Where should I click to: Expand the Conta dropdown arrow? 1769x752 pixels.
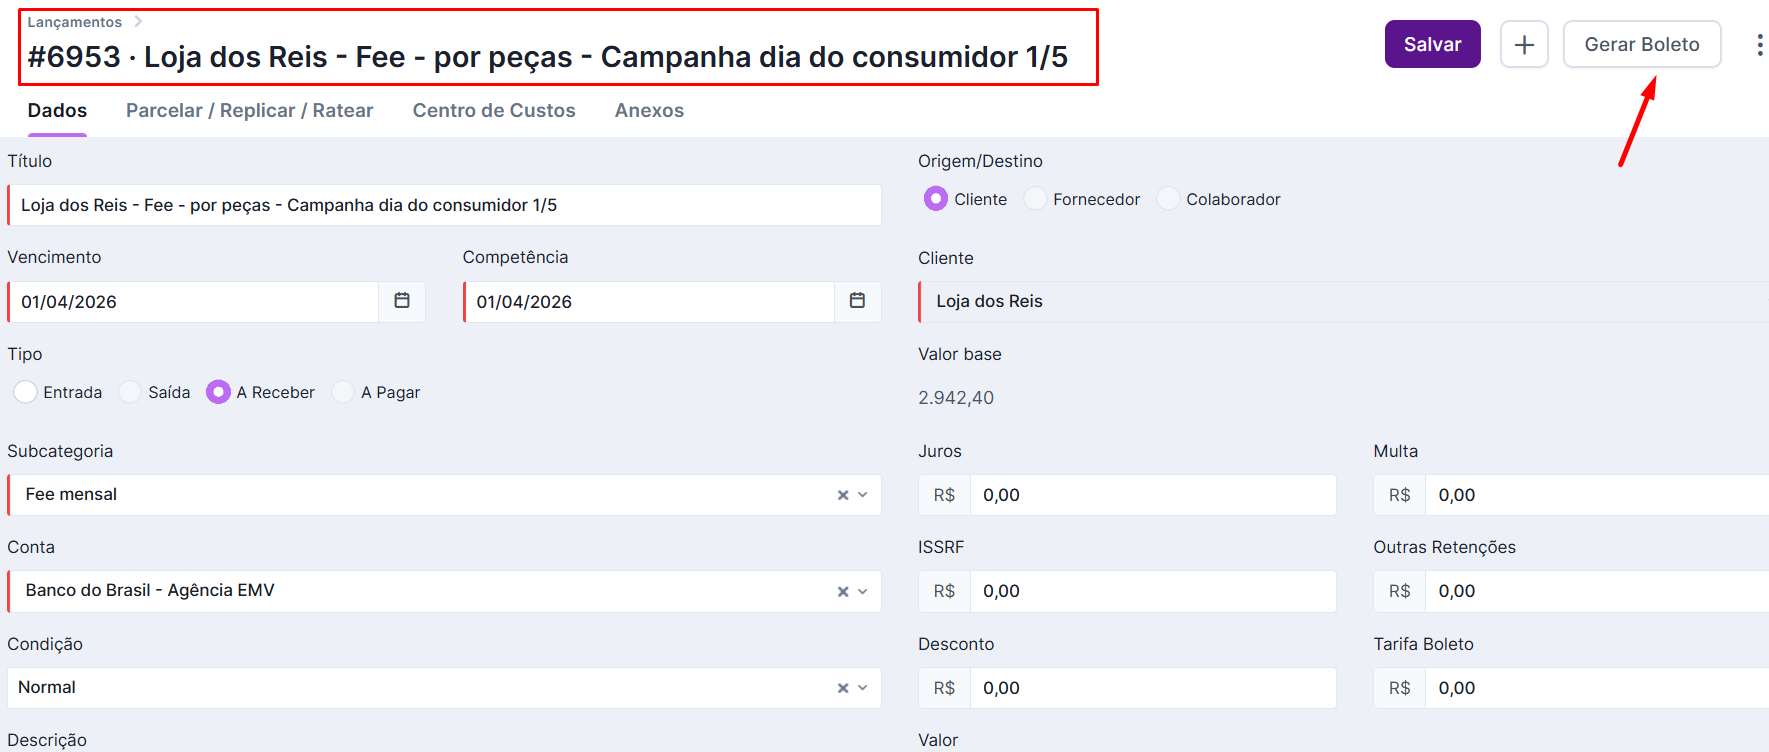[863, 592]
